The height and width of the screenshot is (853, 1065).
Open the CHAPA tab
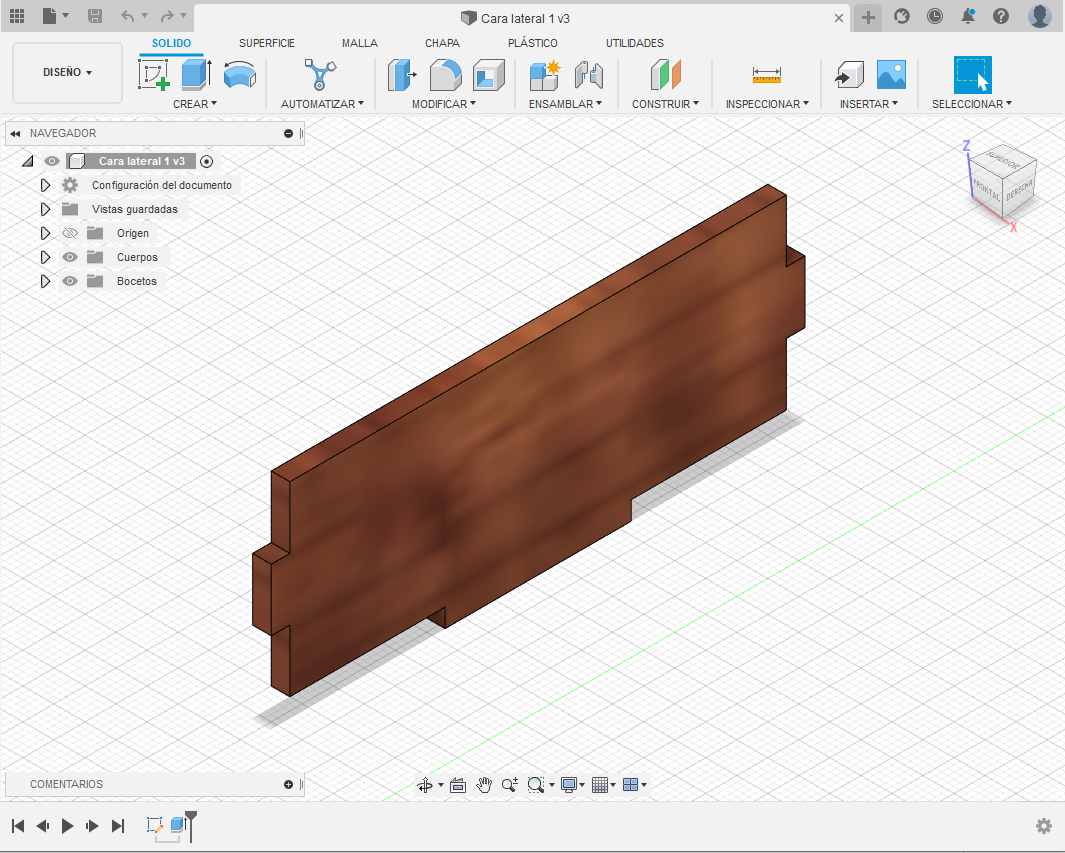pos(442,43)
